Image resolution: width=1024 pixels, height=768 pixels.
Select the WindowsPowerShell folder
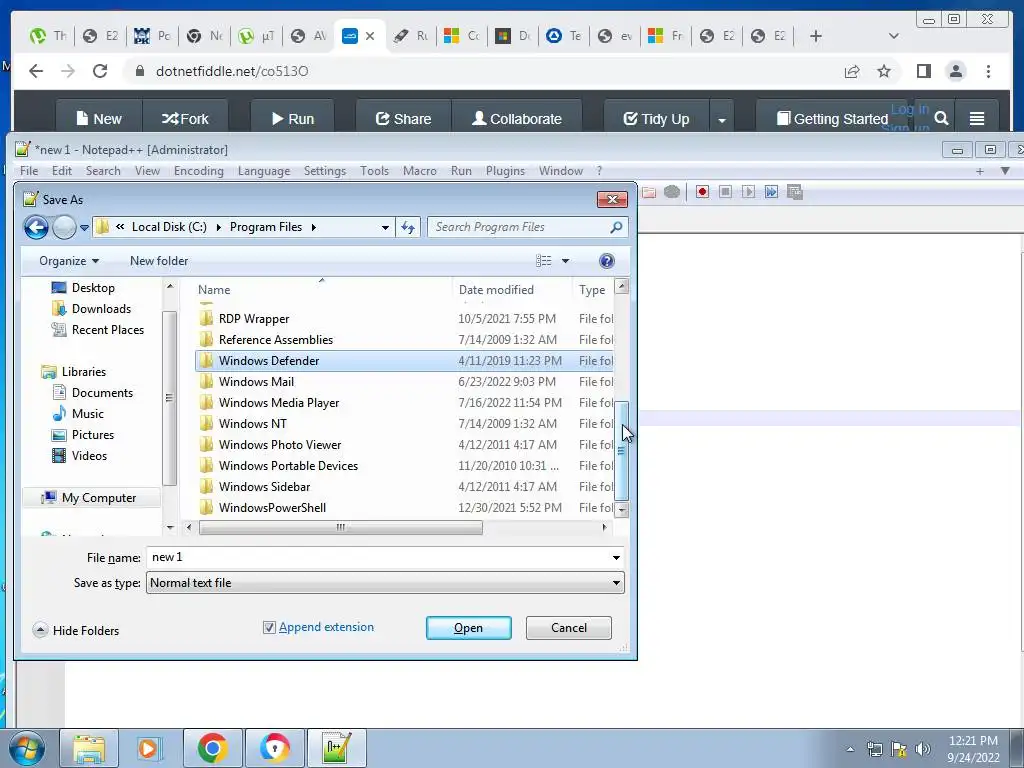click(404, 508)
